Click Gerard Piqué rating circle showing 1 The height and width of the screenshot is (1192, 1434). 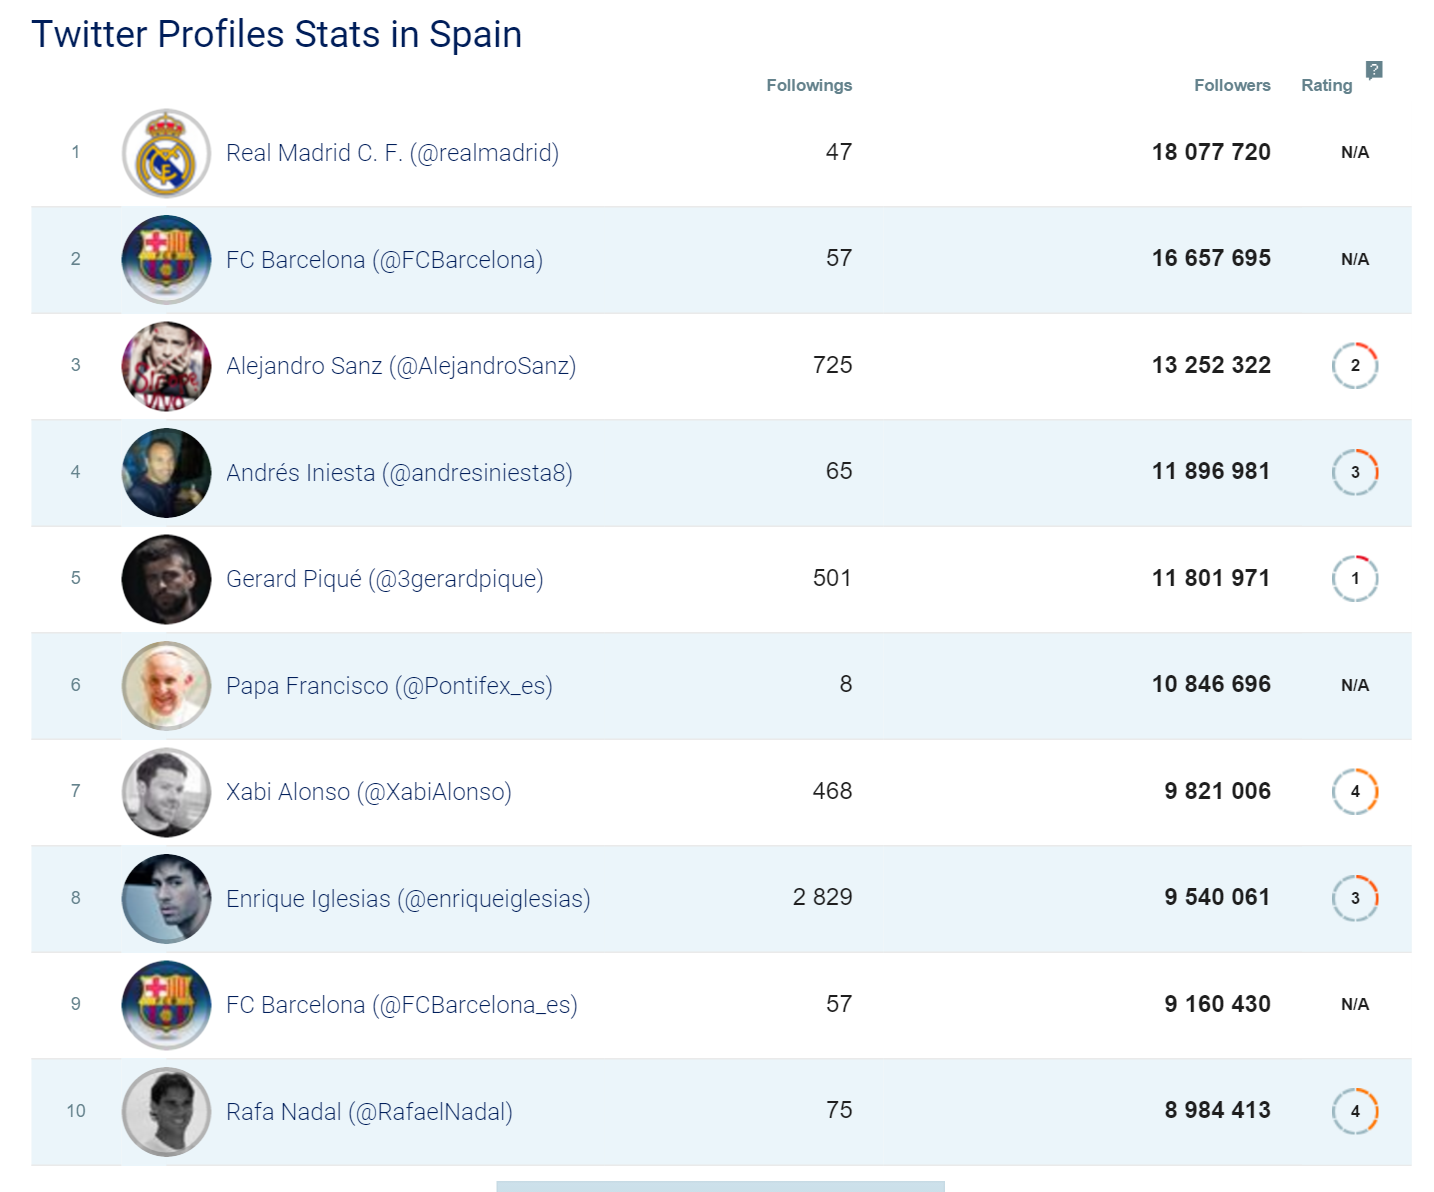coord(1355,579)
